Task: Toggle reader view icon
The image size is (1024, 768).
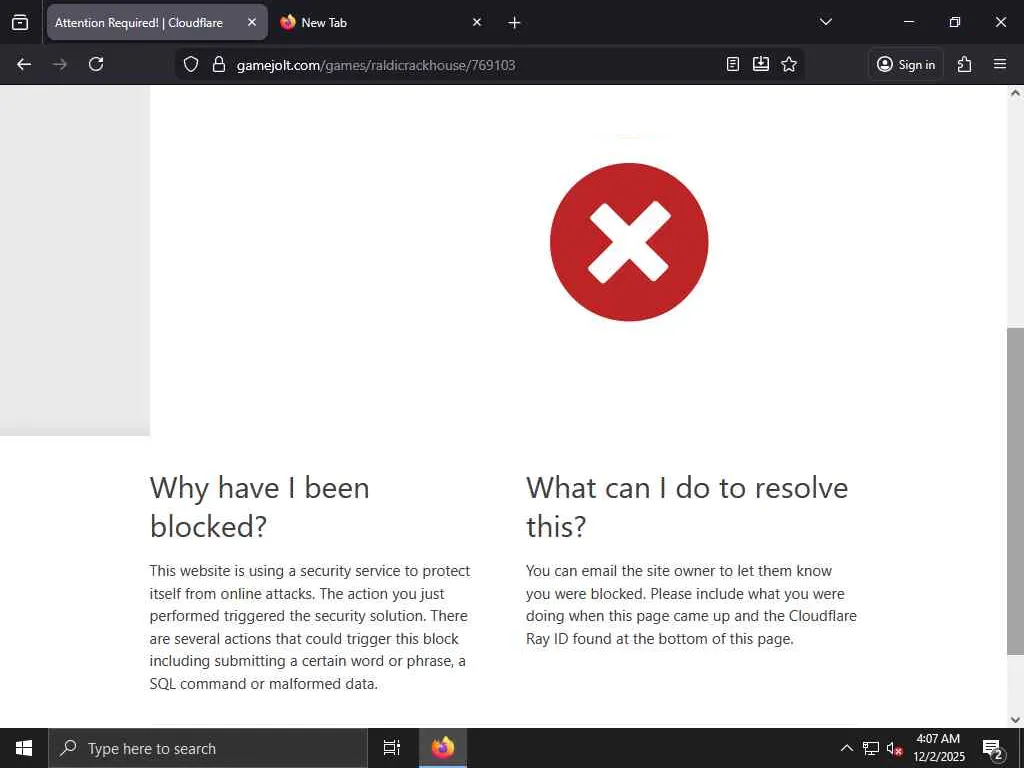Action: pyautogui.click(x=733, y=64)
